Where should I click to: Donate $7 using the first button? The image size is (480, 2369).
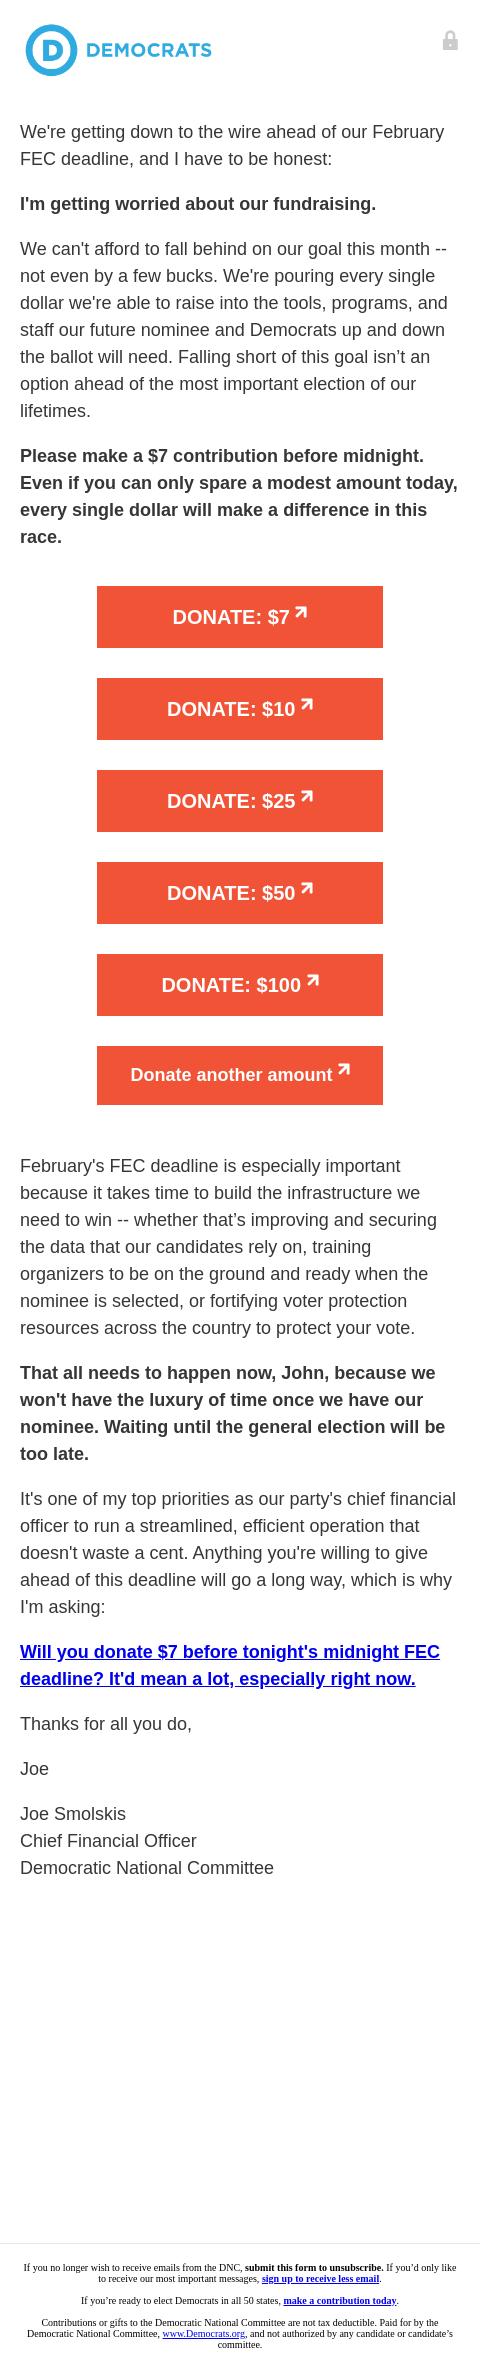coord(240,617)
